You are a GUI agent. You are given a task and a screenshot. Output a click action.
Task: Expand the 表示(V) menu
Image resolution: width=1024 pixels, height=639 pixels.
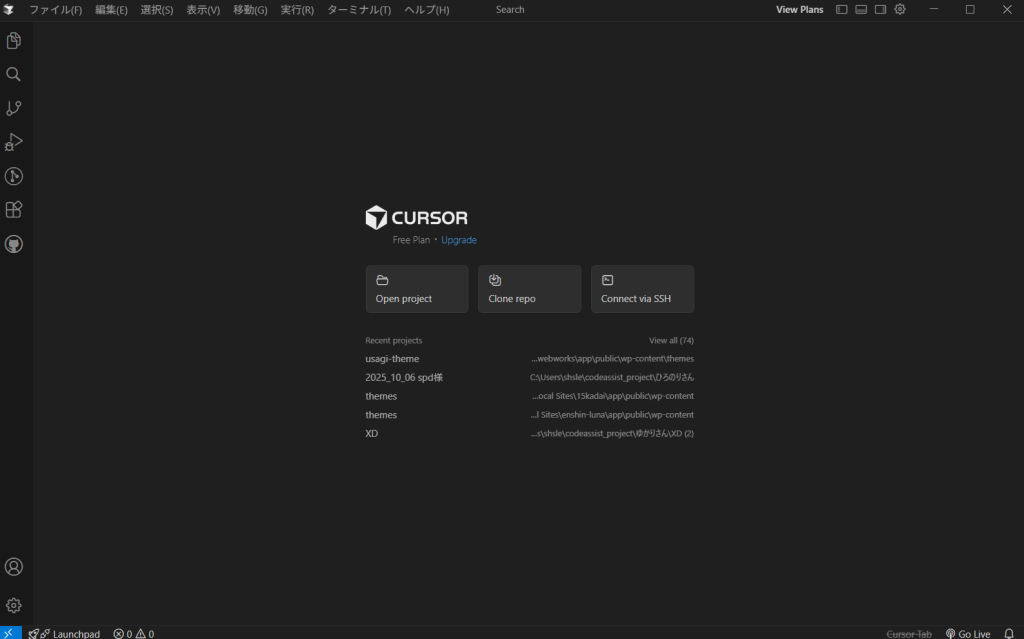click(203, 10)
